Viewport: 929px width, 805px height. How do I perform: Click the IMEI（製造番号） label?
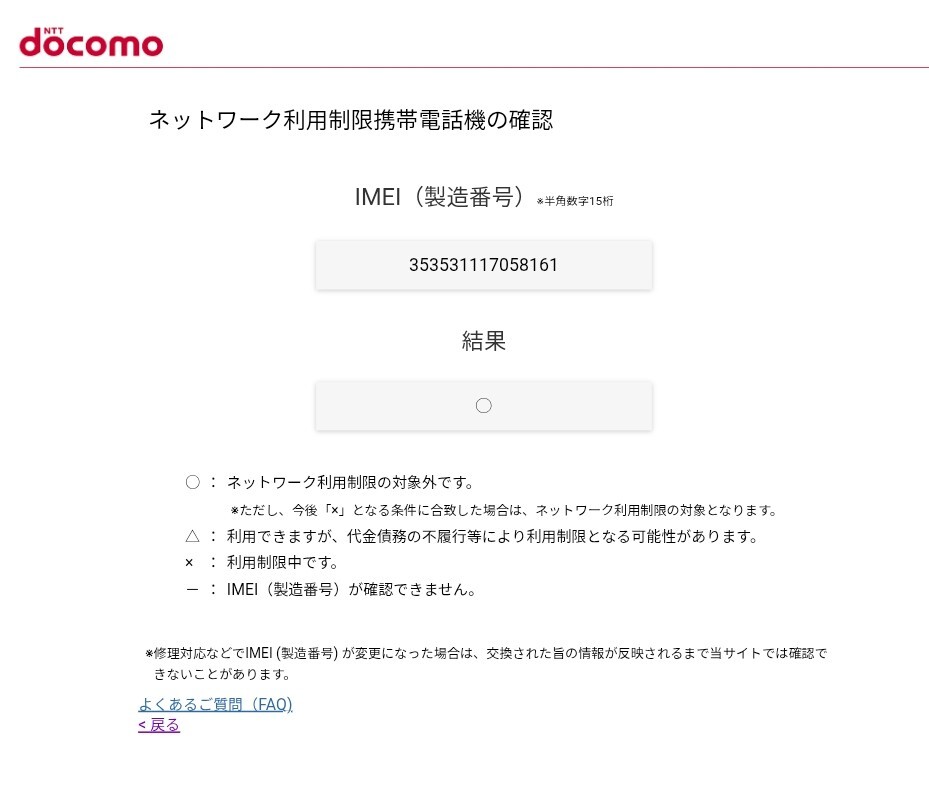(x=440, y=197)
